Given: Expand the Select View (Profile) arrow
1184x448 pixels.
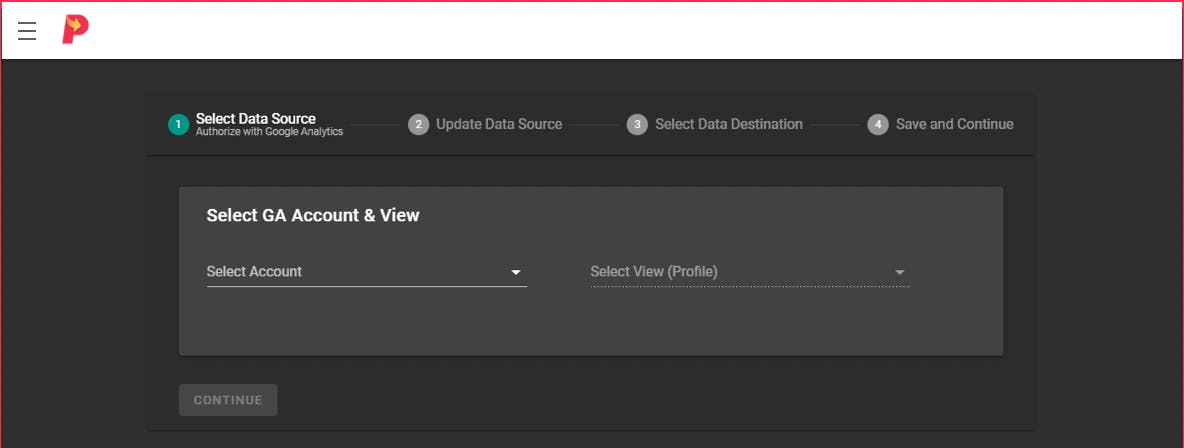Looking at the screenshot, I should 899,272.
